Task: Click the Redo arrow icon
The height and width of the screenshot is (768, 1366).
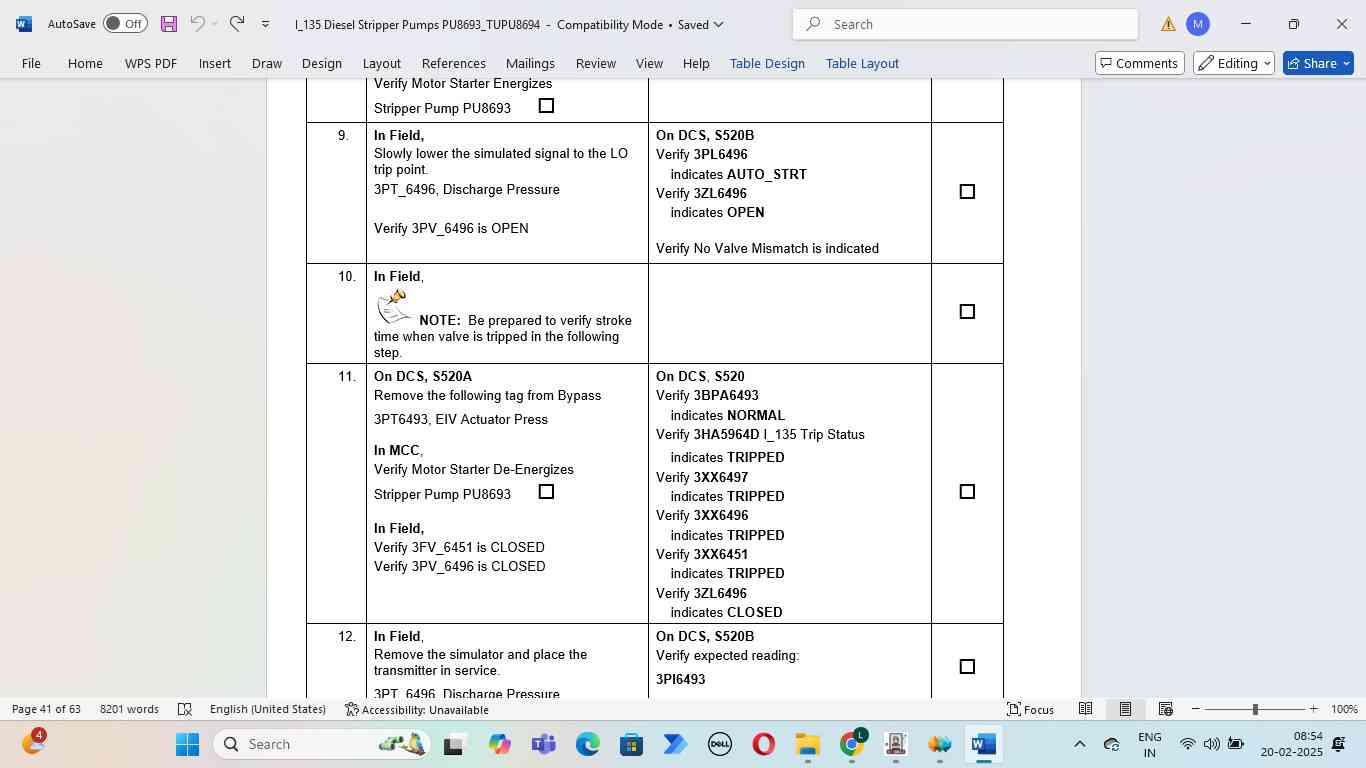Action: pyautogui.click(x=237, y=24)
